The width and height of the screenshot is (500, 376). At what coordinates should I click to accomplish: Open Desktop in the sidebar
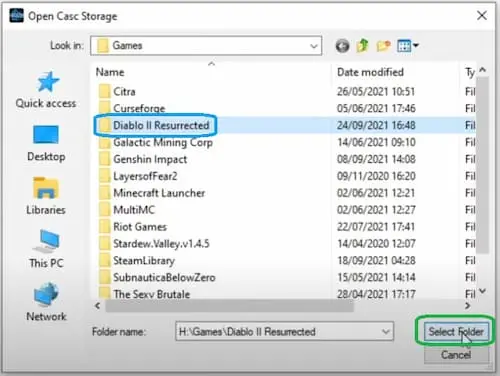[46, 143]
